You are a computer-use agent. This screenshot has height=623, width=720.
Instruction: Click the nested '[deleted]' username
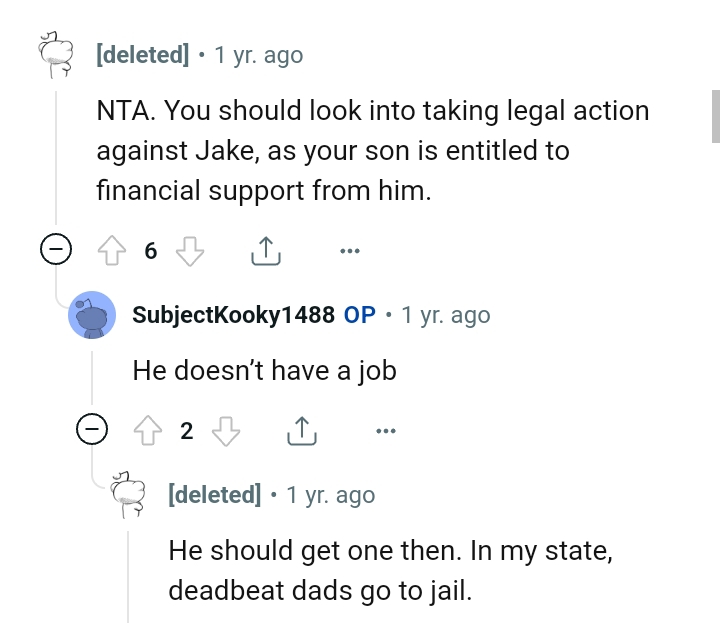point(215,495)
